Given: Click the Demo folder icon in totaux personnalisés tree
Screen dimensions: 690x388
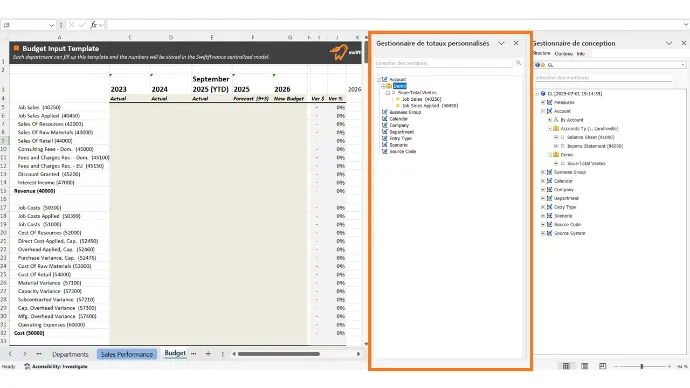Looking at the screenshot, I should [389, 86].
